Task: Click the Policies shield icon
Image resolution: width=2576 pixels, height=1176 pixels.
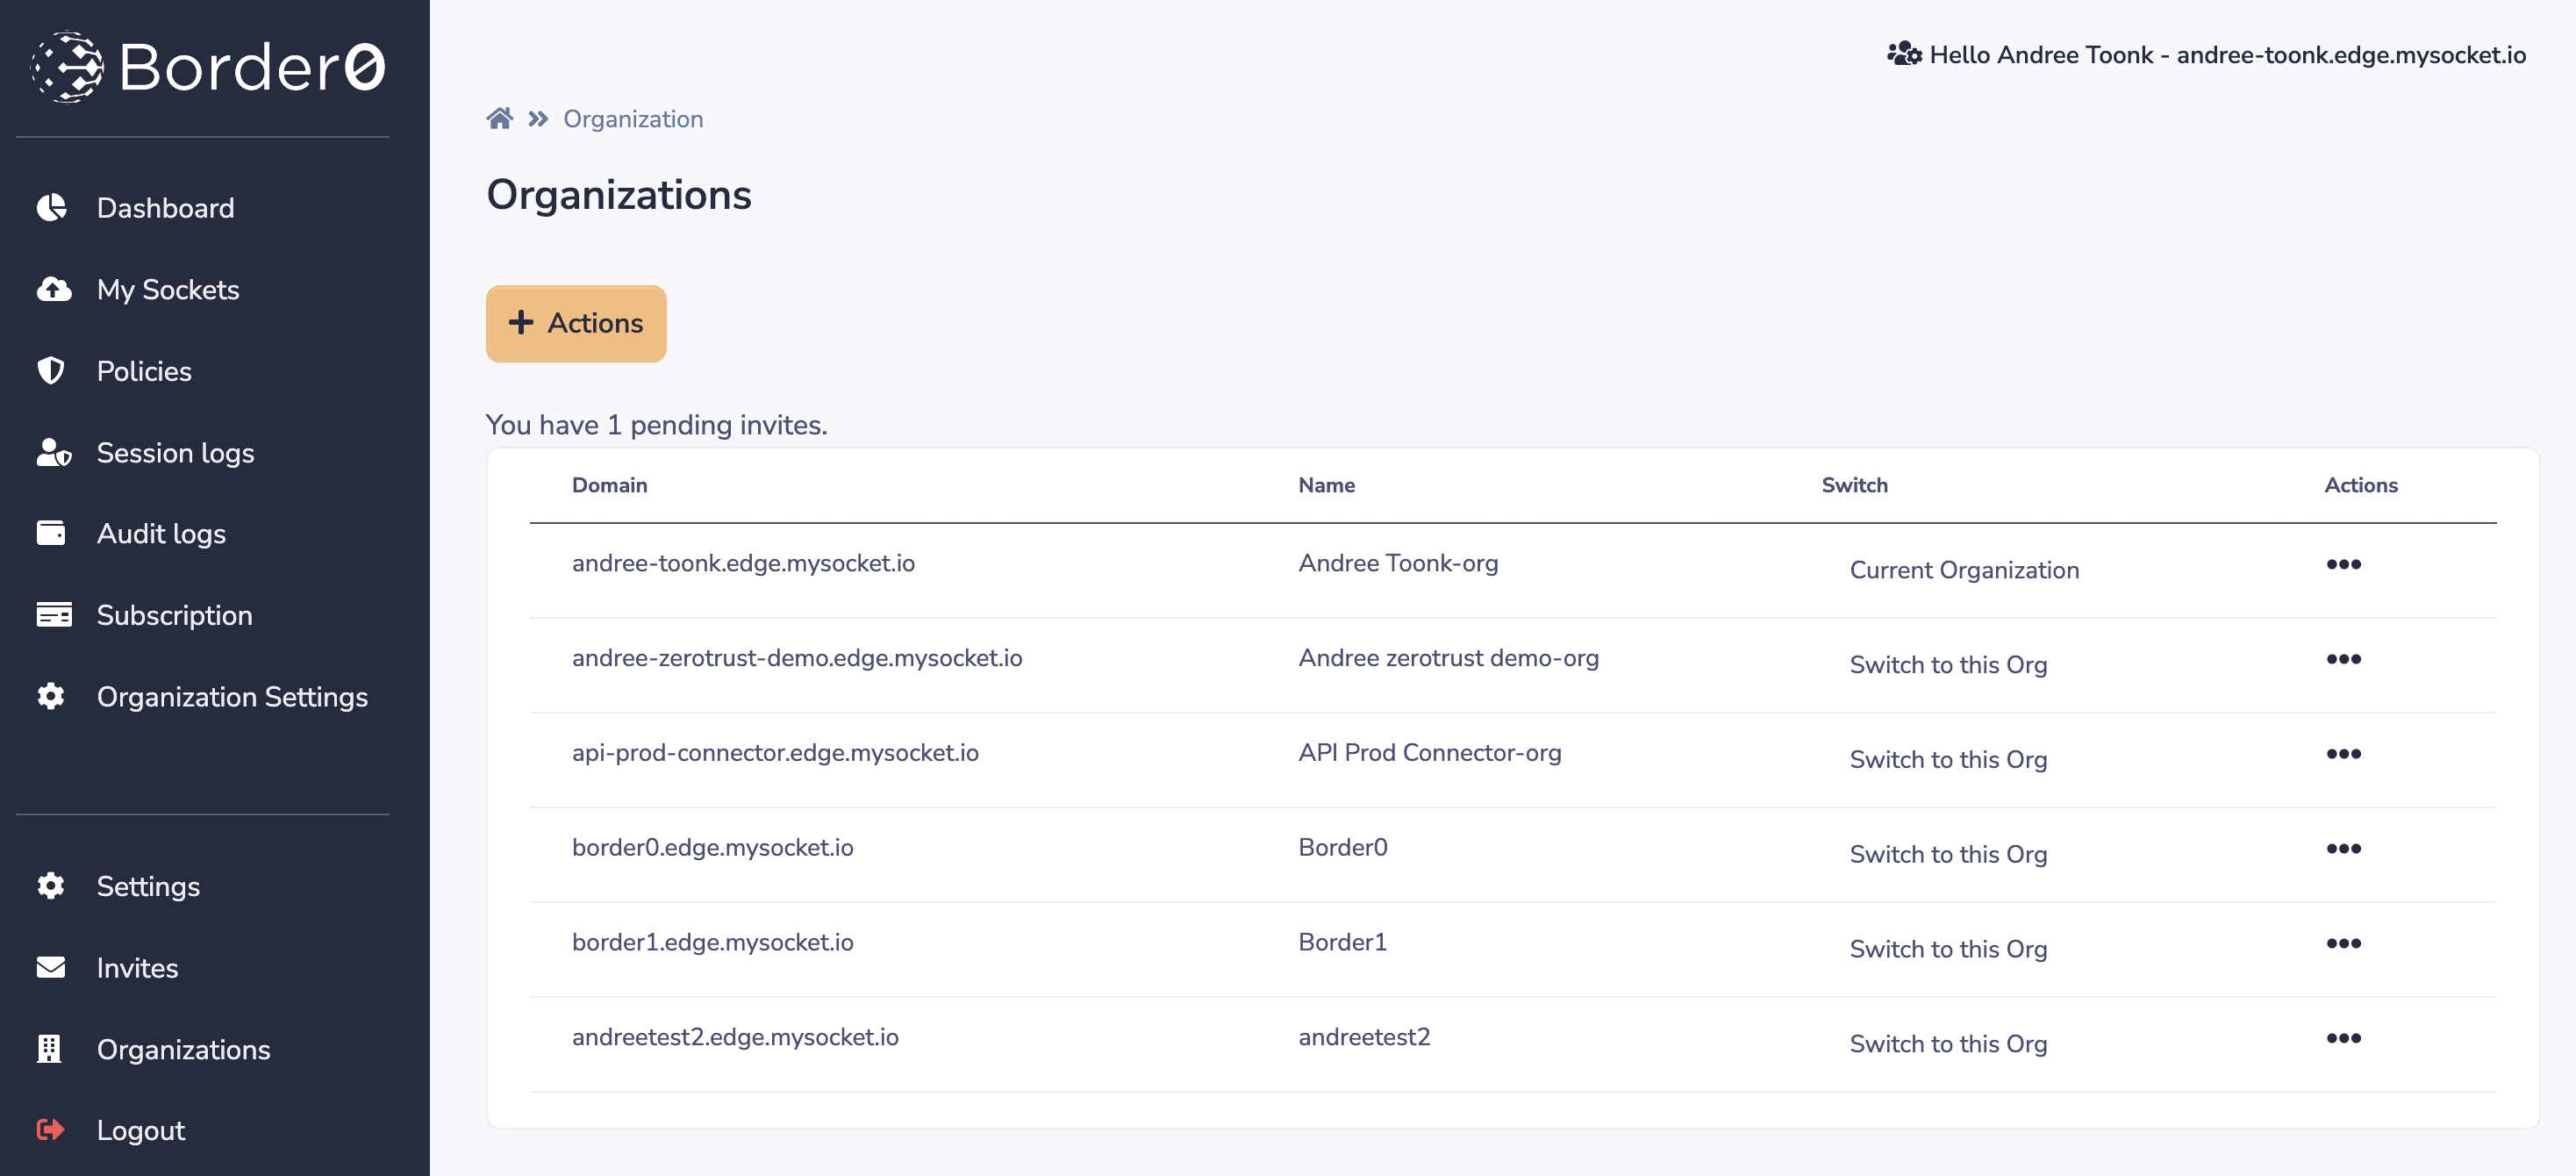Action: (x=51, y=371)
